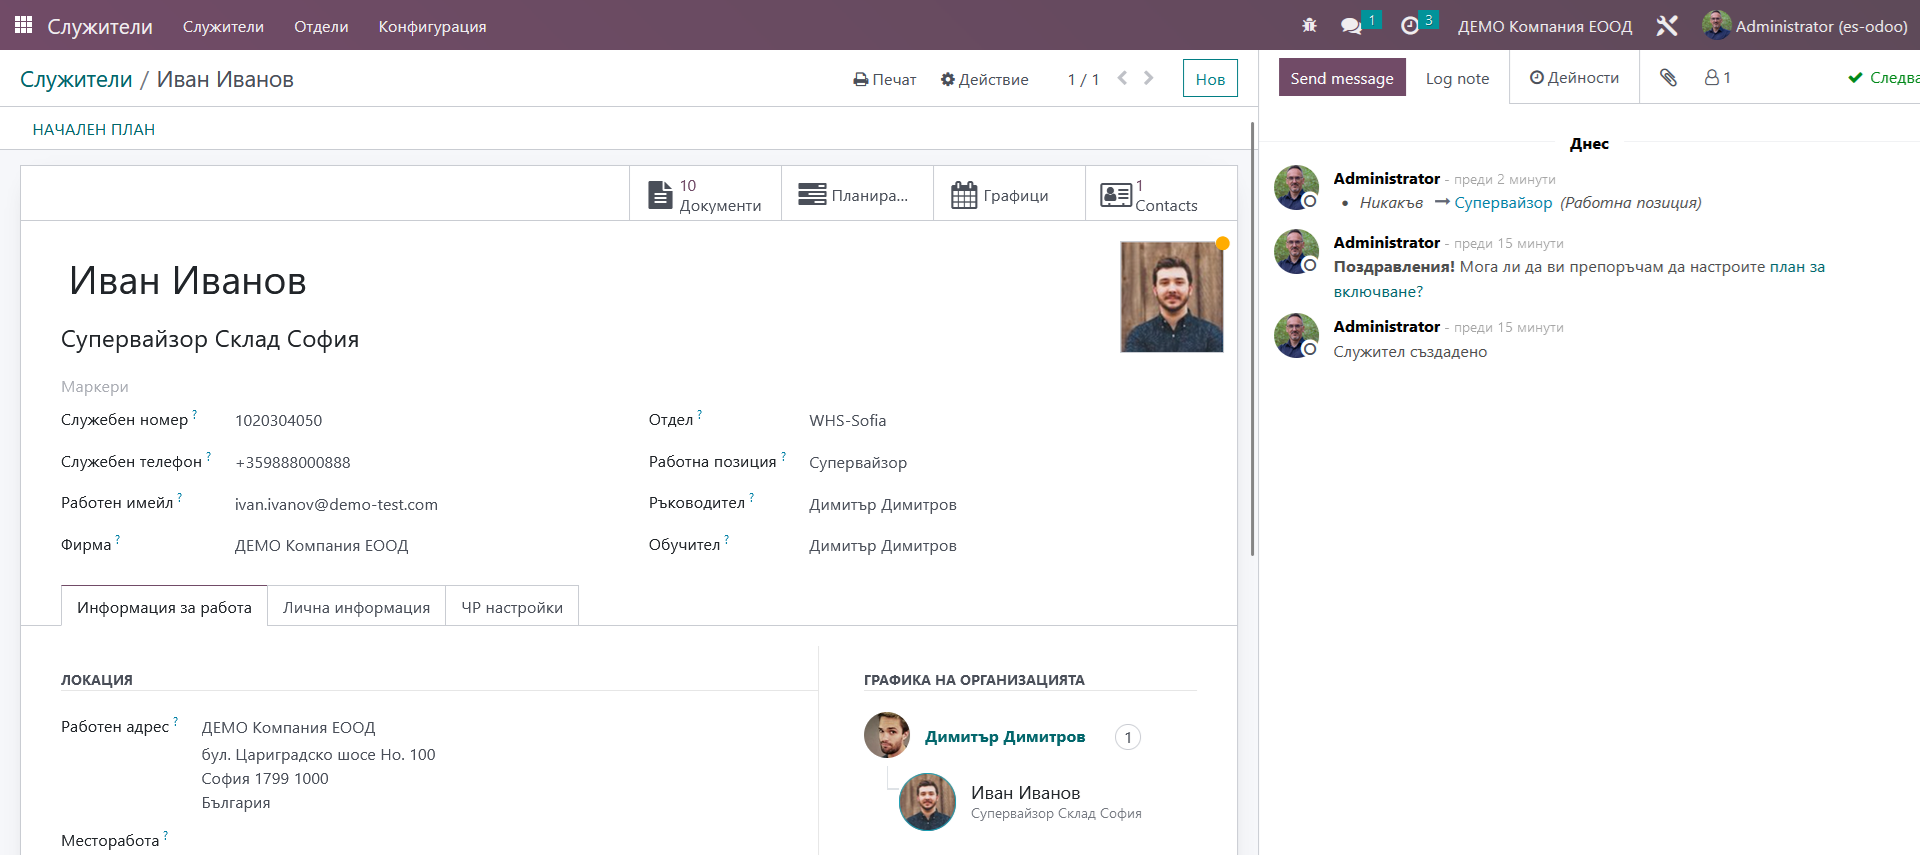Viewport: 1920px width, 855px height.
Task: Open the 1 Contacts smart button
Action: 1161,194
